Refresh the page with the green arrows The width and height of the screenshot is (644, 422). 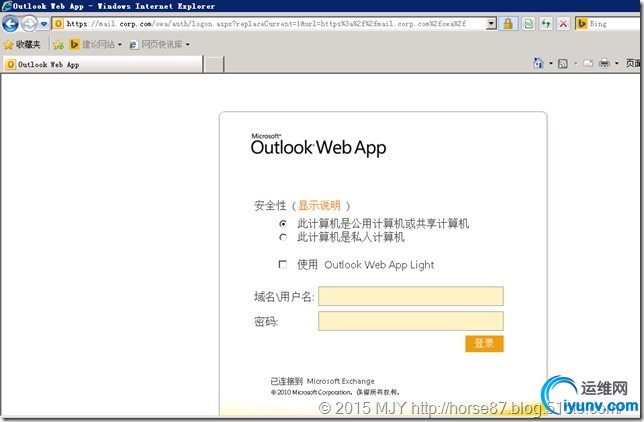[546, 24]
